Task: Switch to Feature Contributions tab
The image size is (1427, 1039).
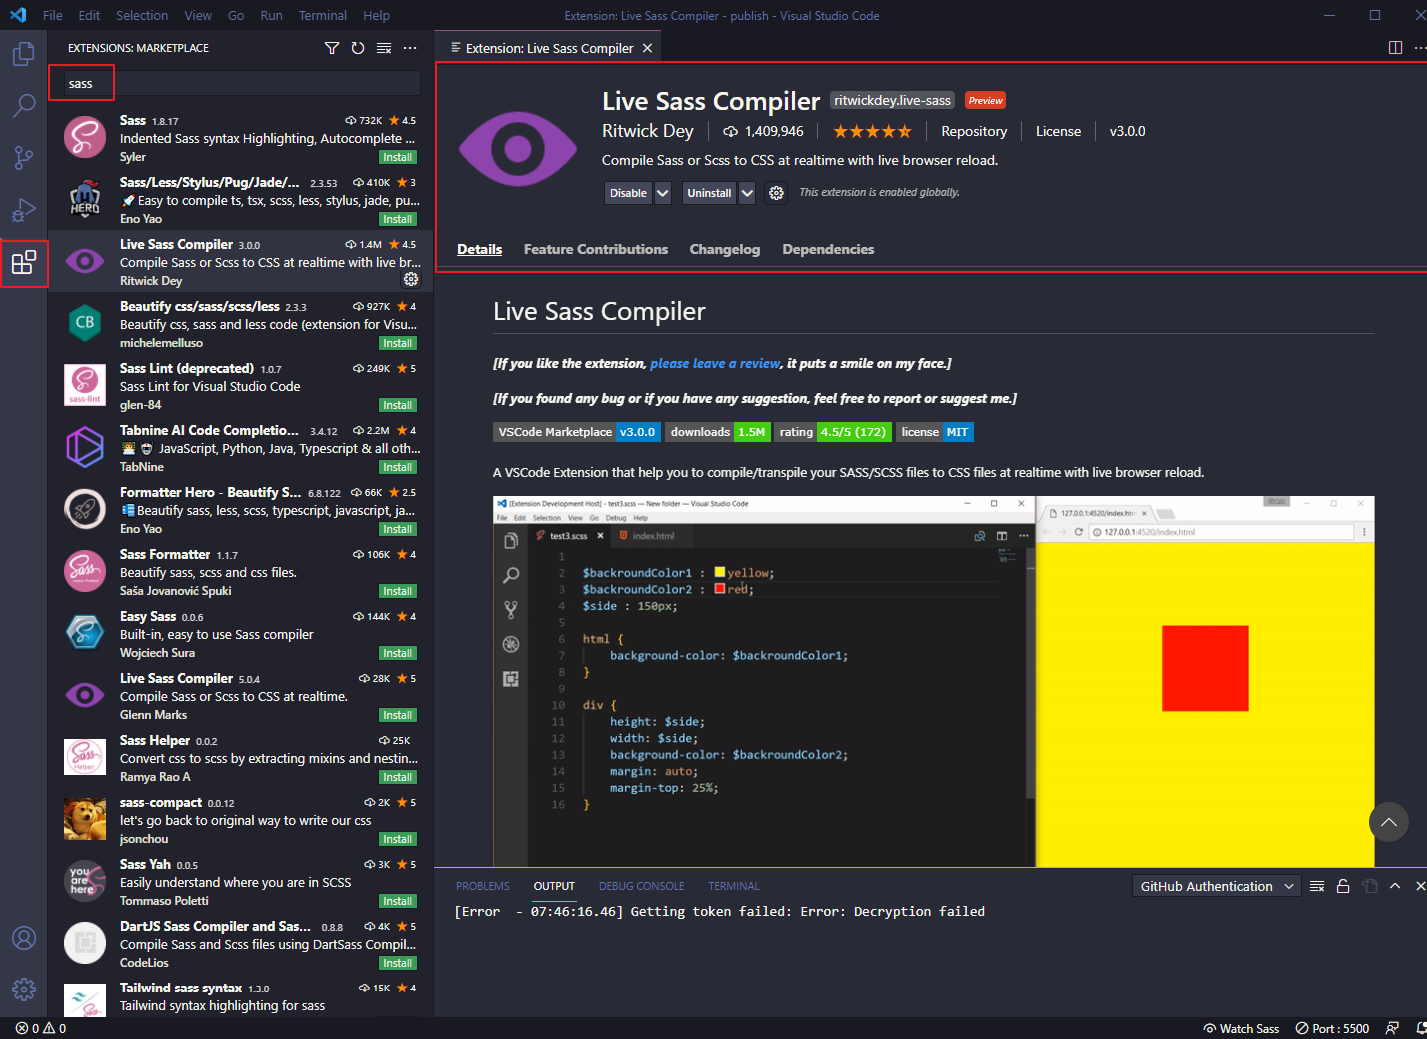Action: (x=596, y=249)
